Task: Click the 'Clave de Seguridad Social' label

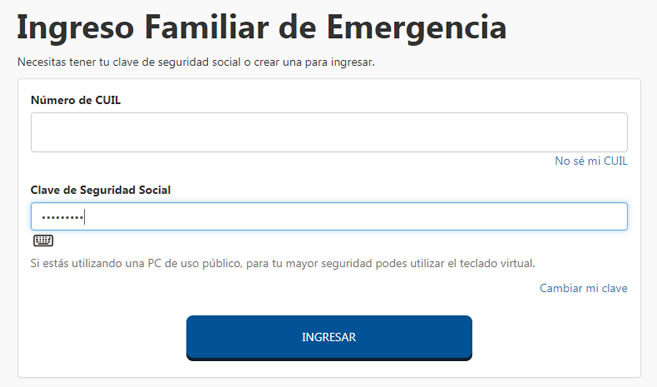Action: 101,190
